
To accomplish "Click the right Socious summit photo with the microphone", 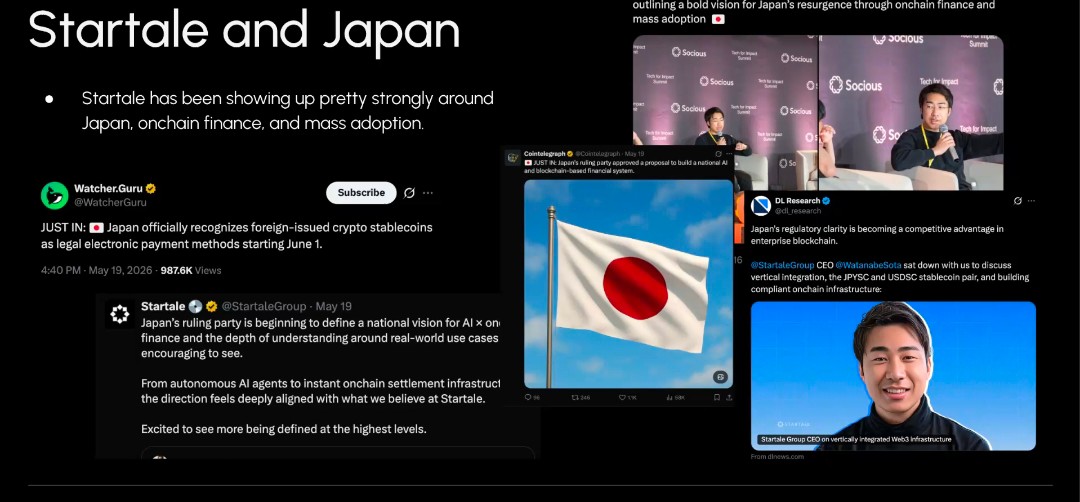I will click(911, 113).
